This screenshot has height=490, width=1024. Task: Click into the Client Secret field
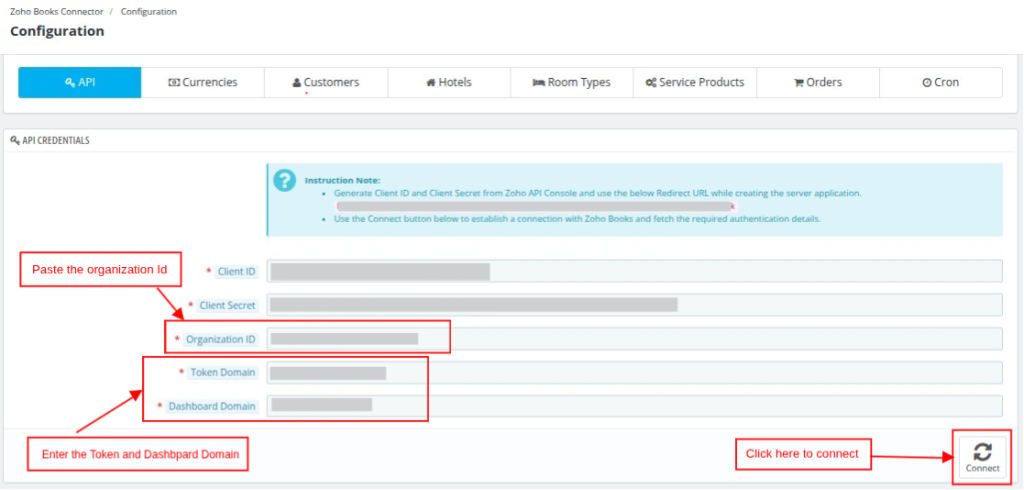point(634,305)
